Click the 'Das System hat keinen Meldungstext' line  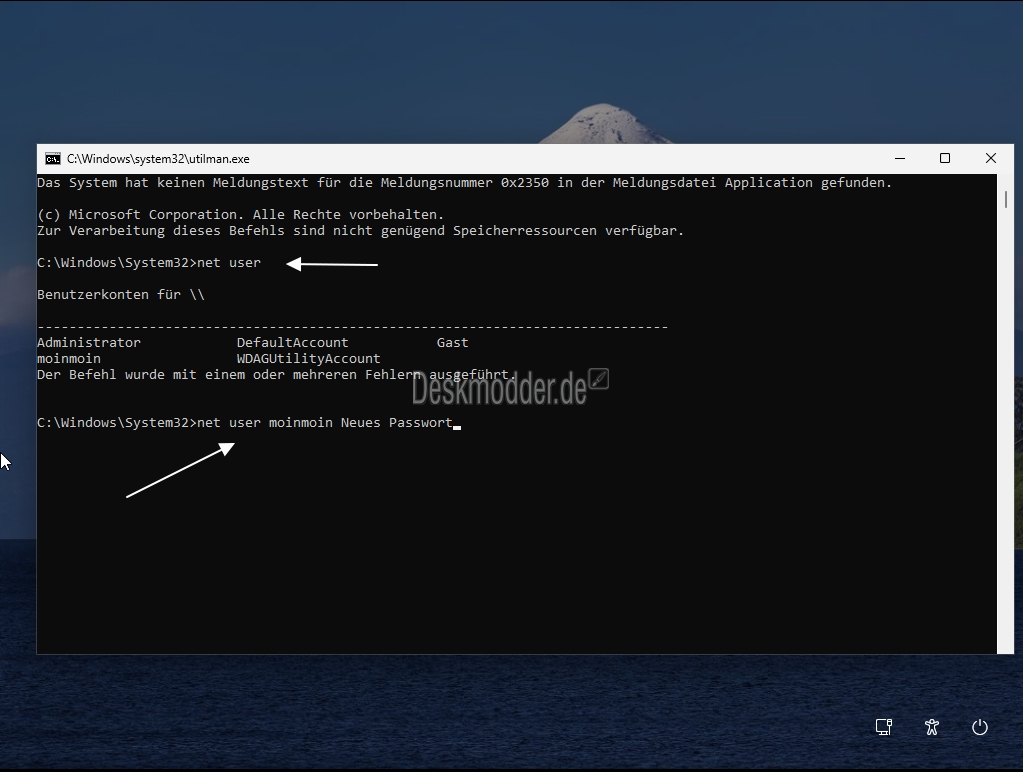(x=465, y=183)
